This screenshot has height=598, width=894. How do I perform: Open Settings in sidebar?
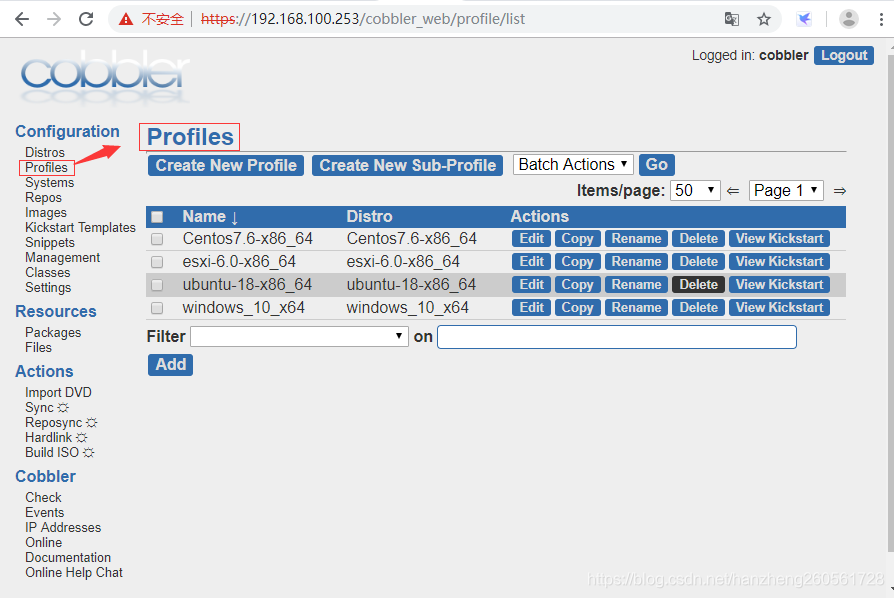click(x=48, y=287)
